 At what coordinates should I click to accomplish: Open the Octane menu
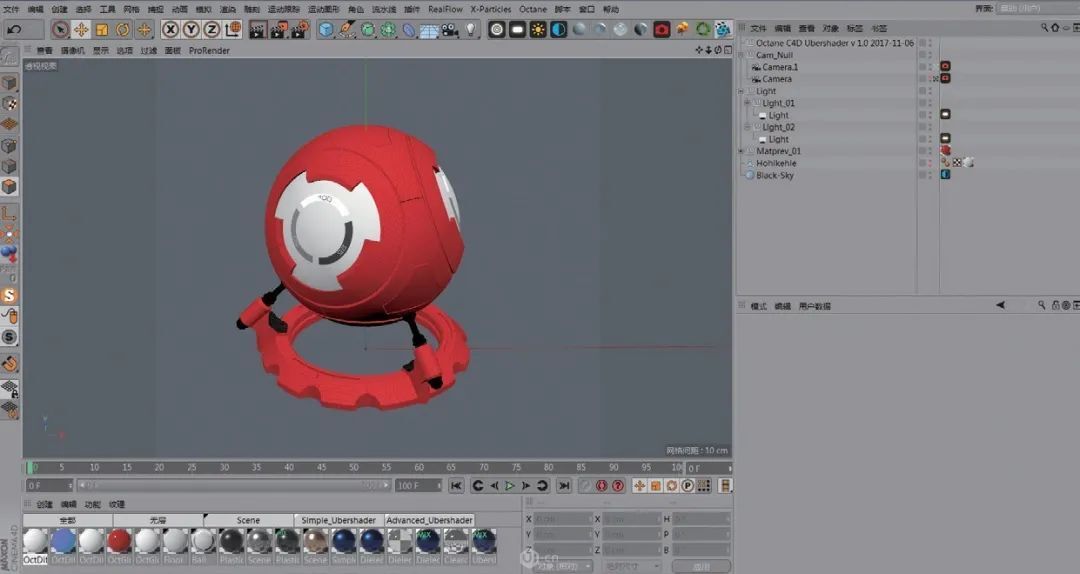point(532,9)
